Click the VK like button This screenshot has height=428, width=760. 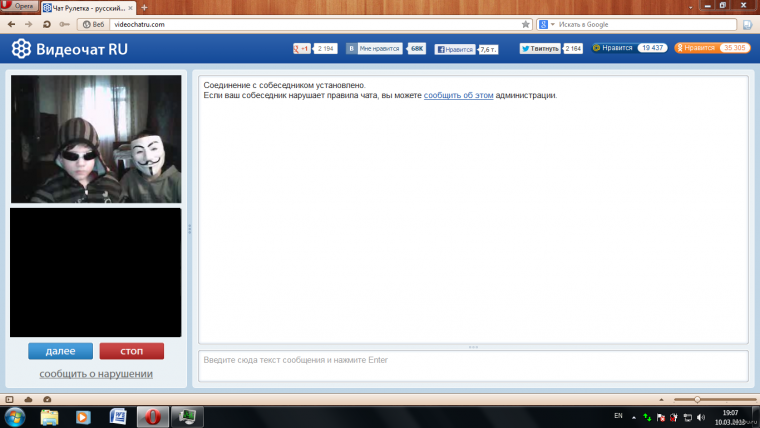coord(375,48)
